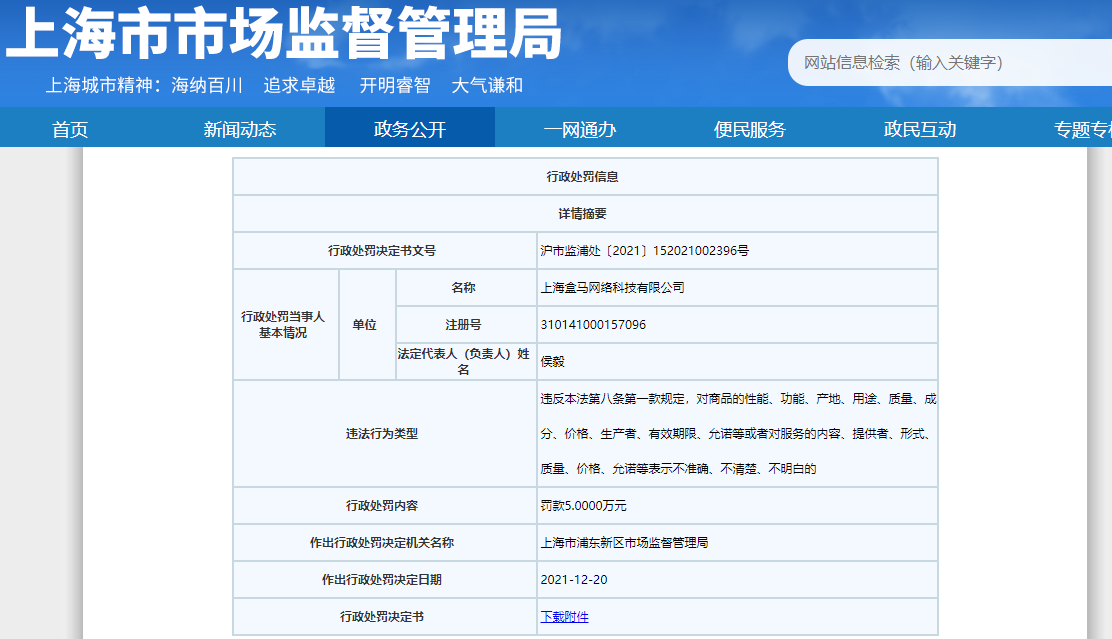Select the 政务公开 navigation tab

point(410,129)
